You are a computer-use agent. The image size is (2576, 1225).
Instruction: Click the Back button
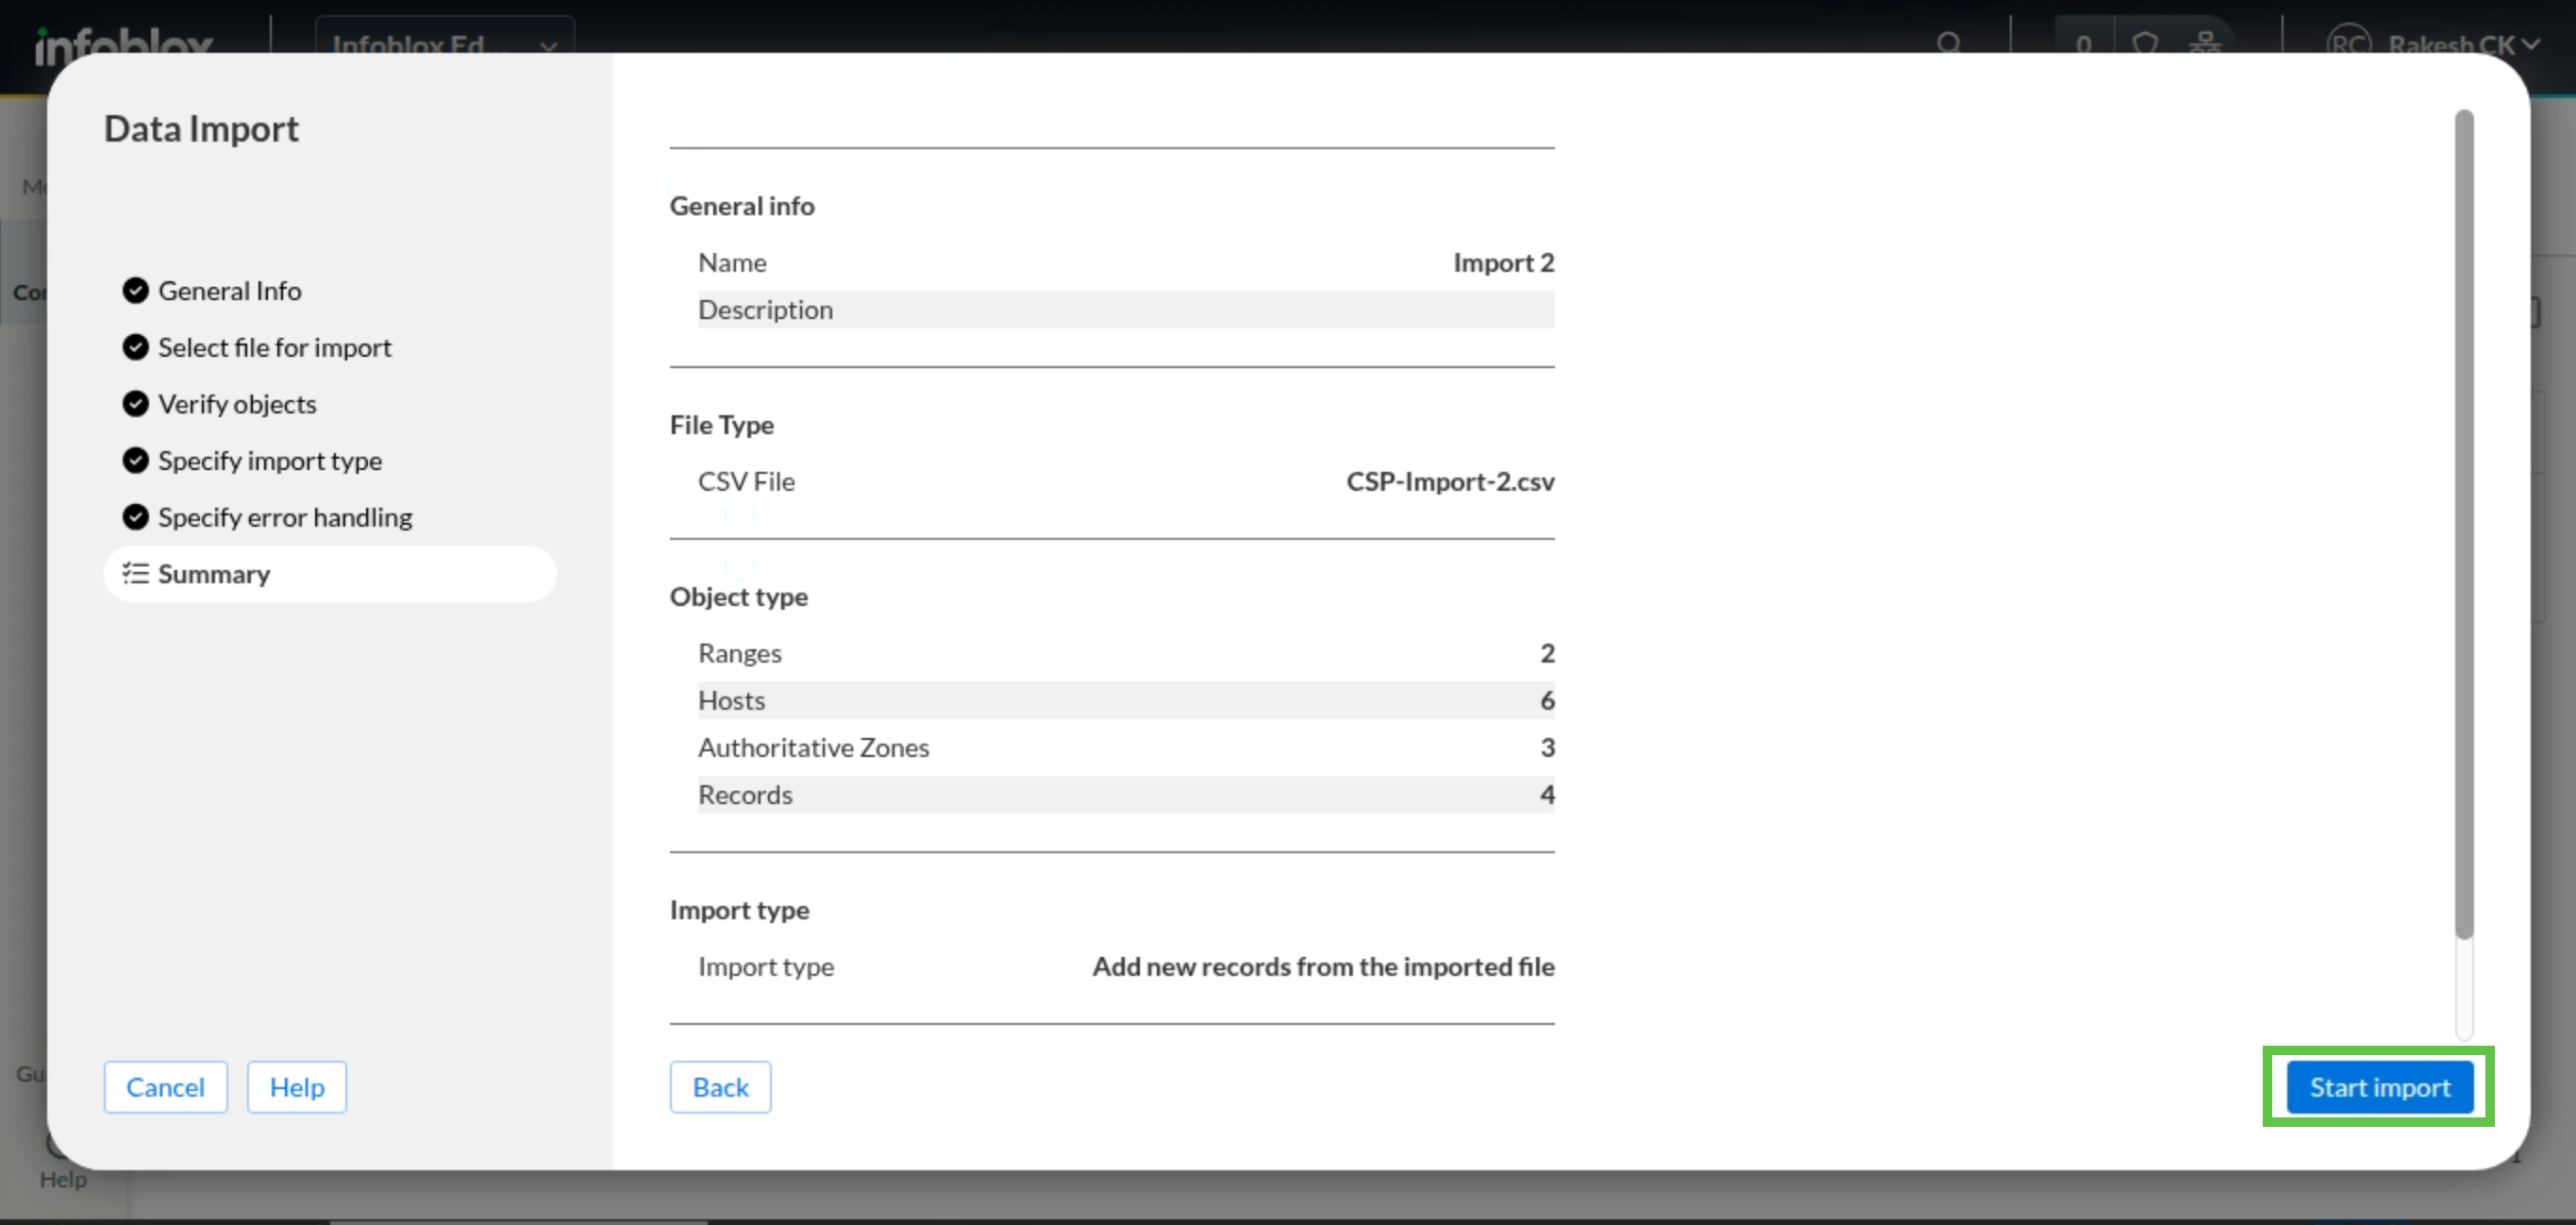tap(720, 1087)
